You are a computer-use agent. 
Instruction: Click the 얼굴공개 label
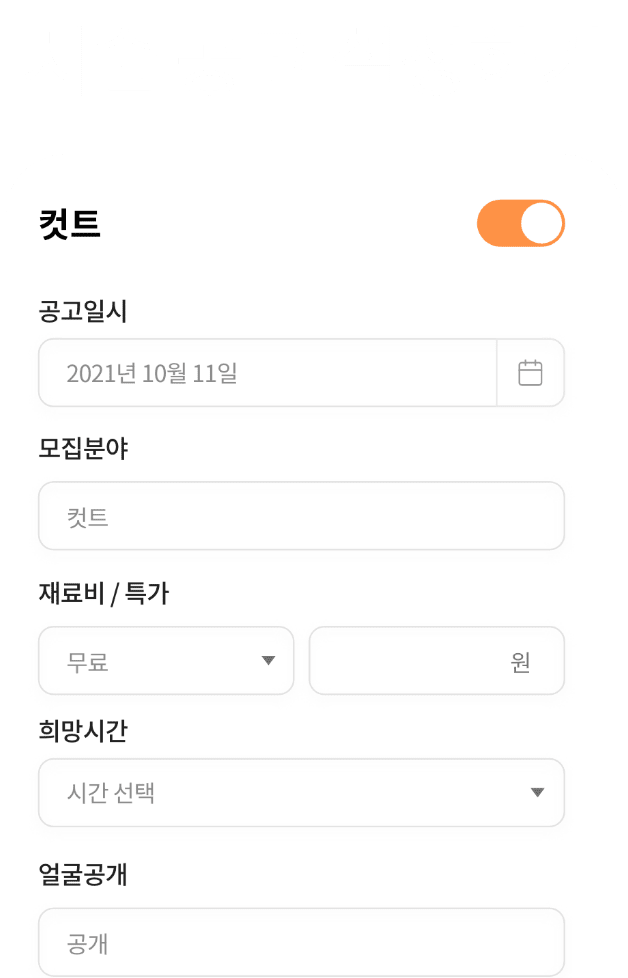point(83,874)
